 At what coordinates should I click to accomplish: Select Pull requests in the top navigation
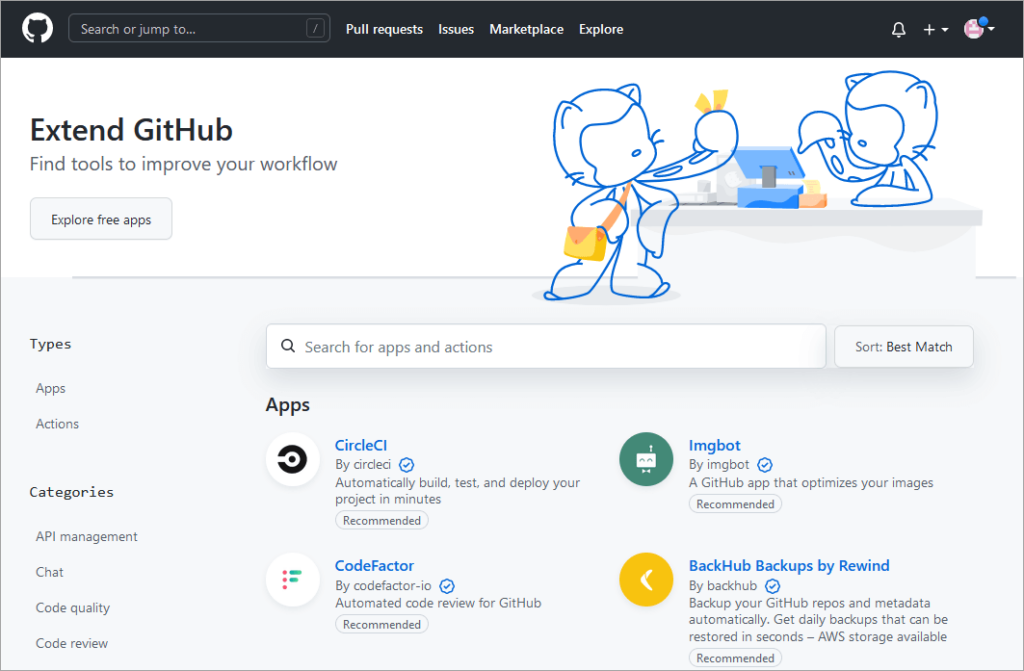(x=384, y=29)
